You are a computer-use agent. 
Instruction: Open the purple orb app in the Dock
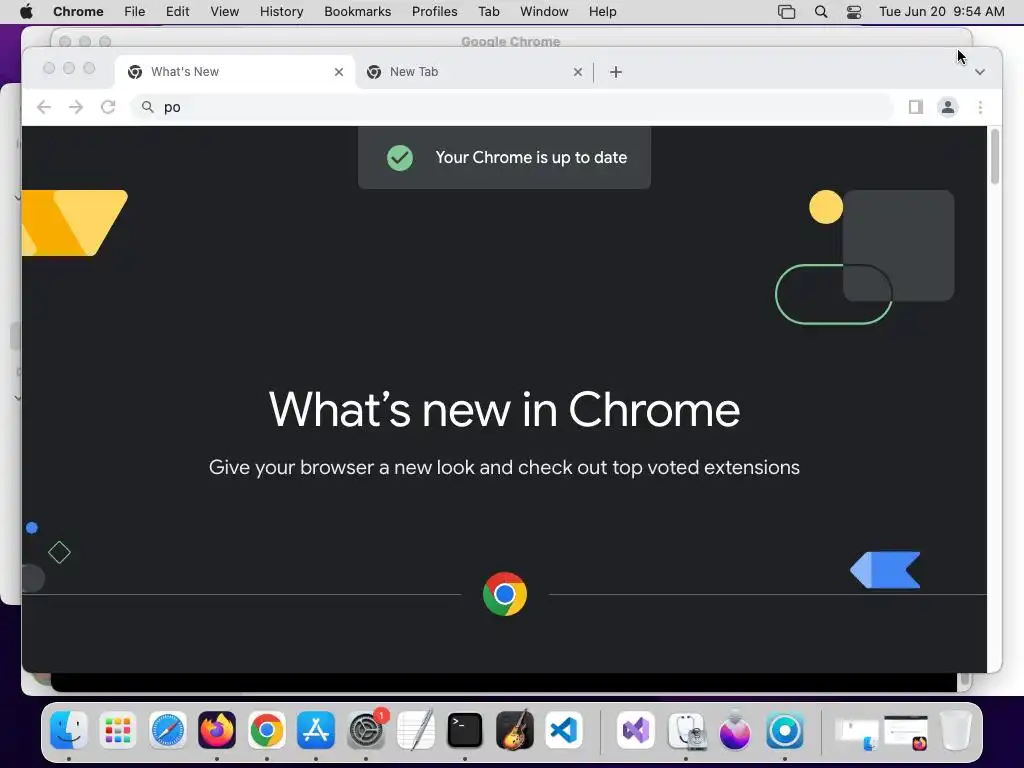click(x=735, y=730)
